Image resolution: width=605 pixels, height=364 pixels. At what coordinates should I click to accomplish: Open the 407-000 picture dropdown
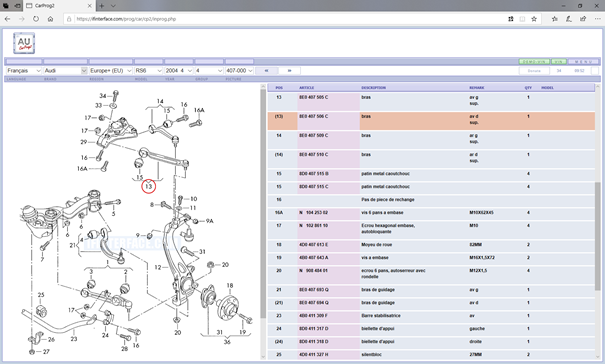pyautogui.click(x=239, y=71)
